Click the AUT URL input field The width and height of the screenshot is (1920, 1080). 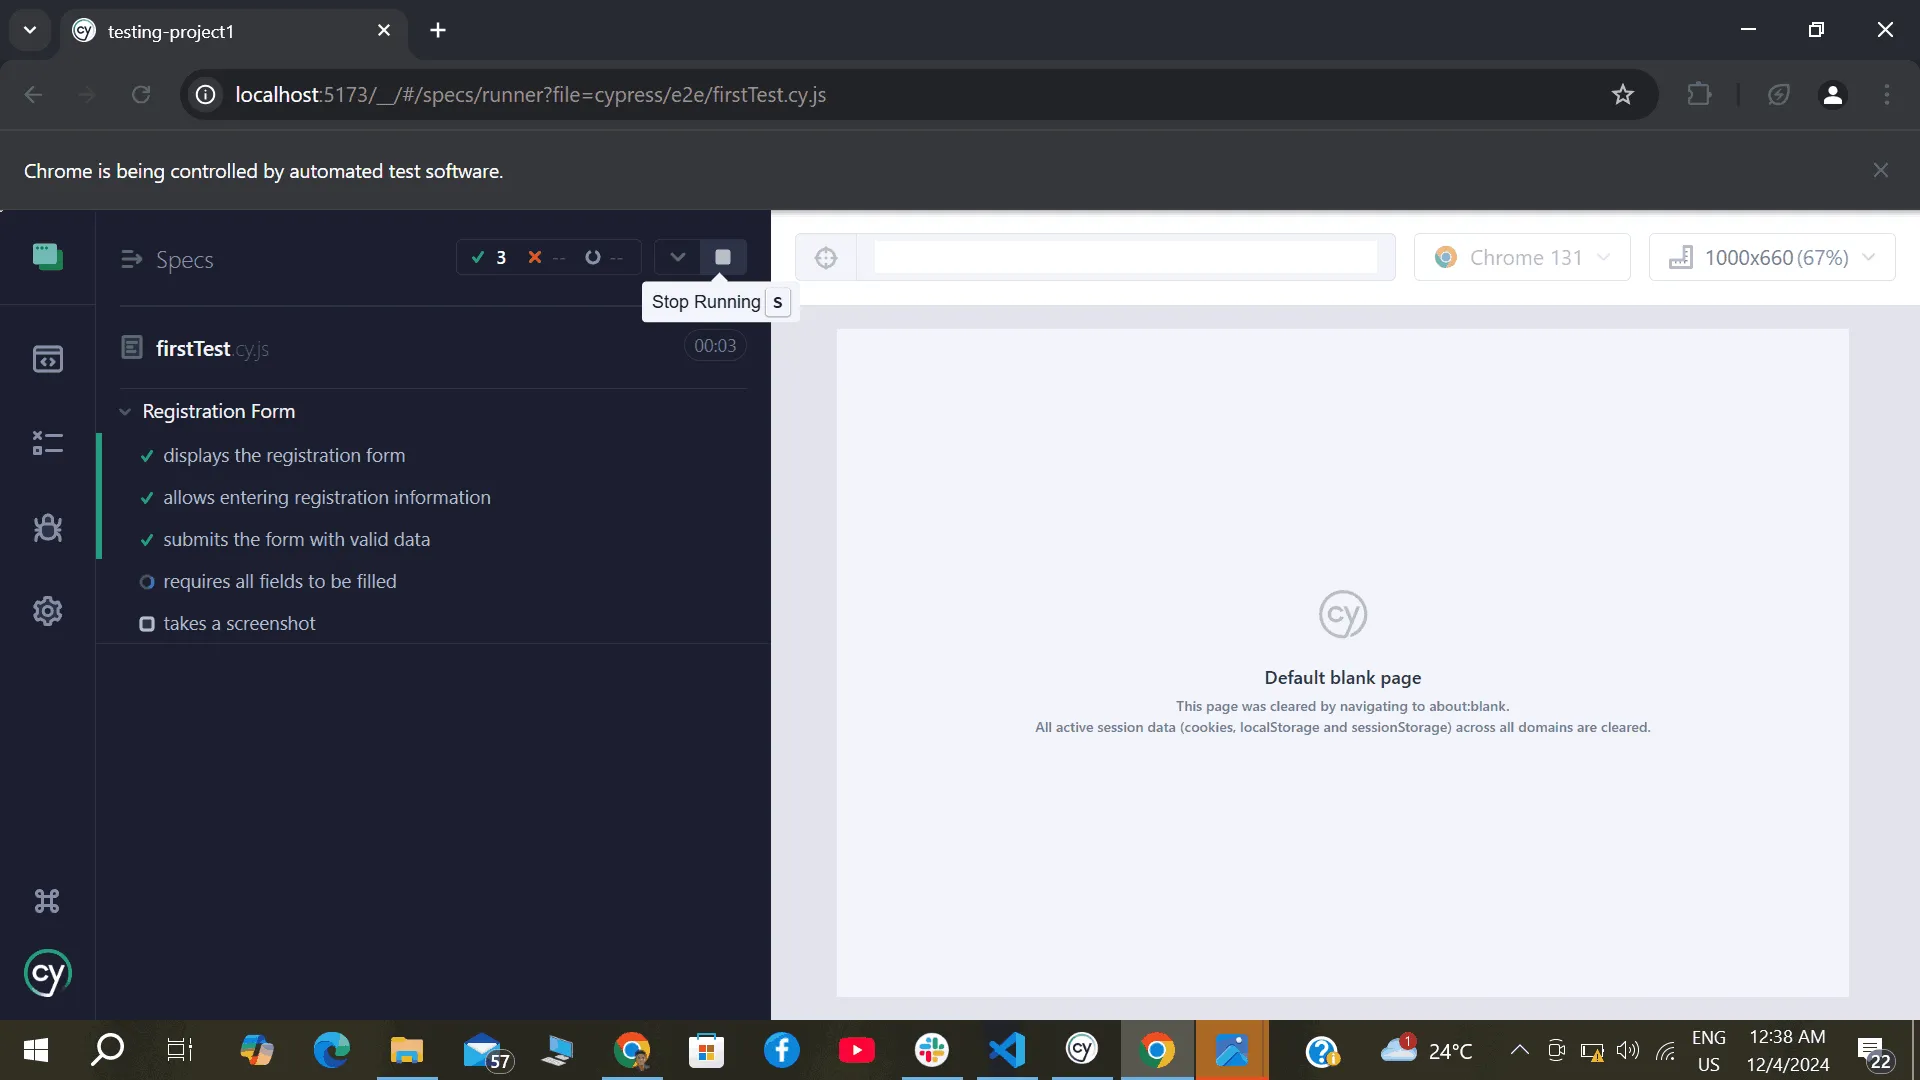click(x=1126, y=258)
